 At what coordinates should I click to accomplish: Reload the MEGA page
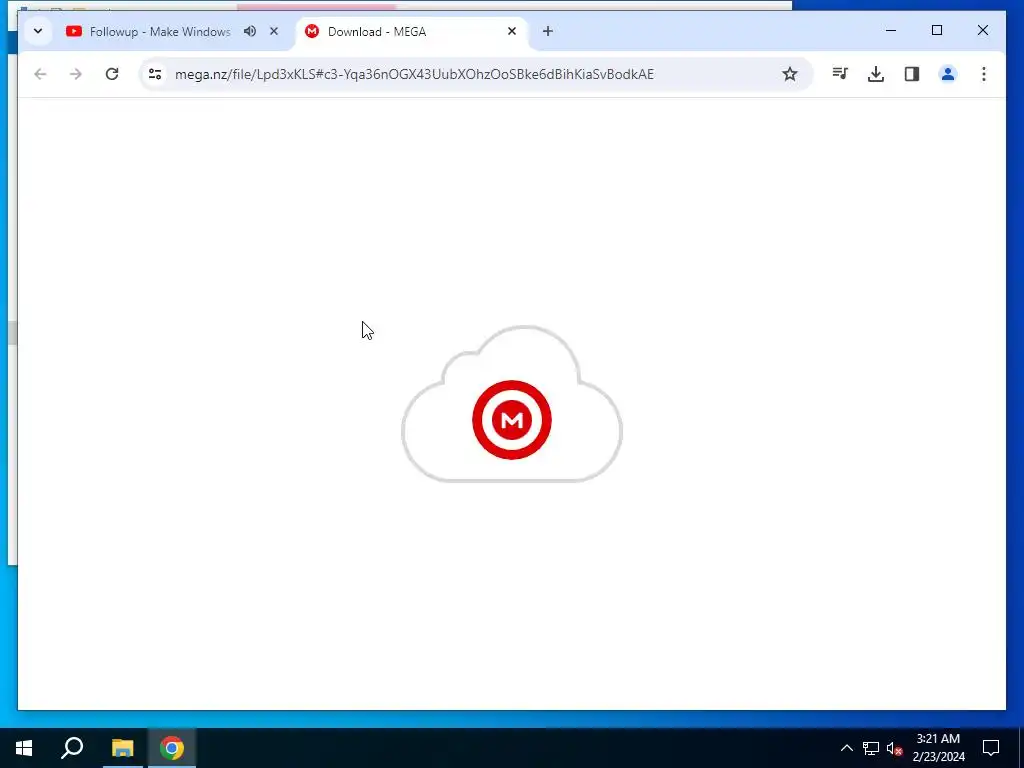tap(112, 74)
